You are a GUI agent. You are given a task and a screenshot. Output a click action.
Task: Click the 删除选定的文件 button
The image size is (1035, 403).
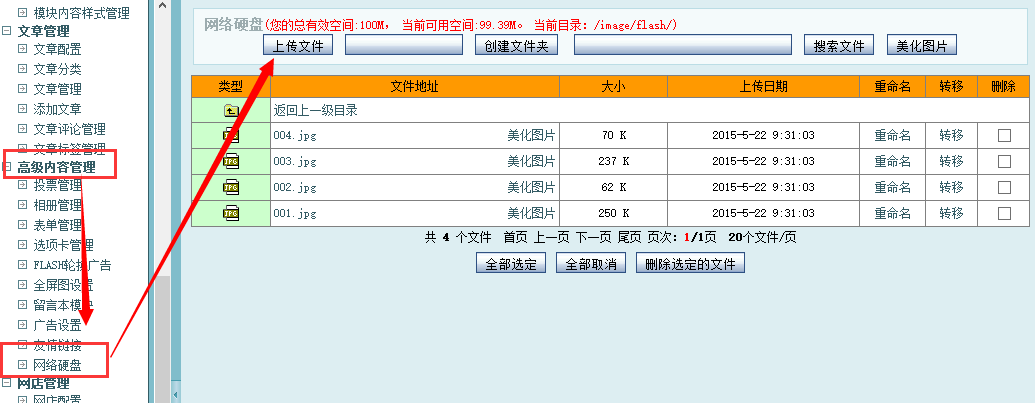690,264
